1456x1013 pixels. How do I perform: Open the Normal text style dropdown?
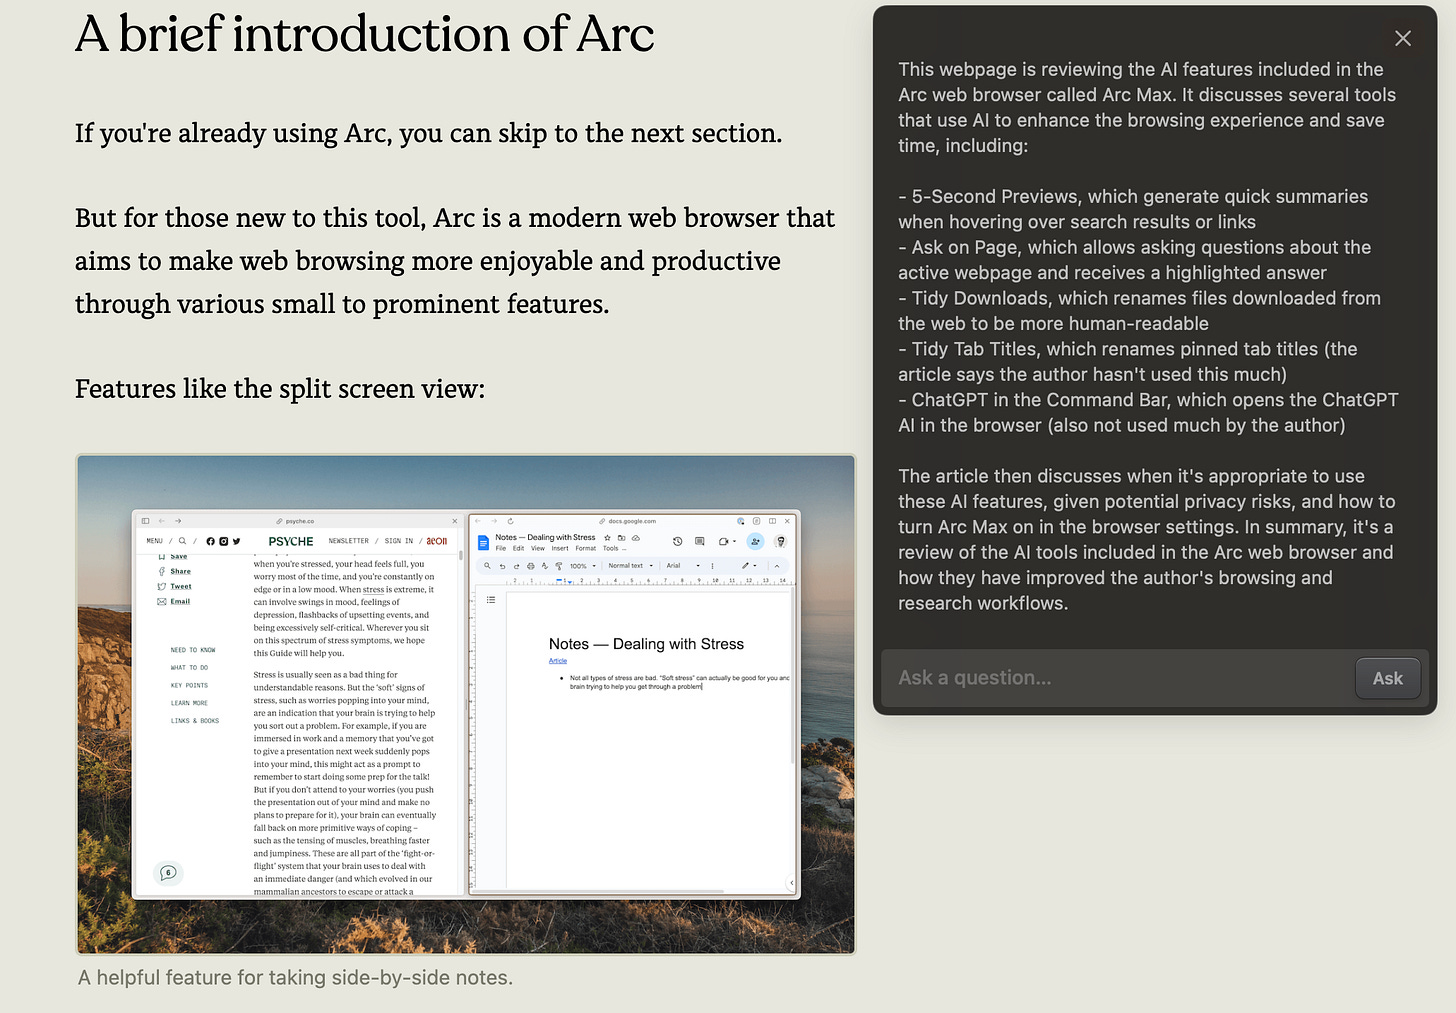(x=630, y=566)
